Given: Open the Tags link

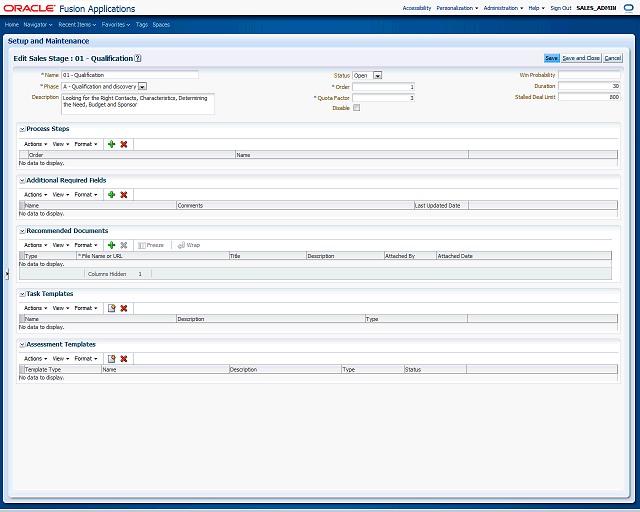Looking at the screenshot, I should tap(142, 25).
